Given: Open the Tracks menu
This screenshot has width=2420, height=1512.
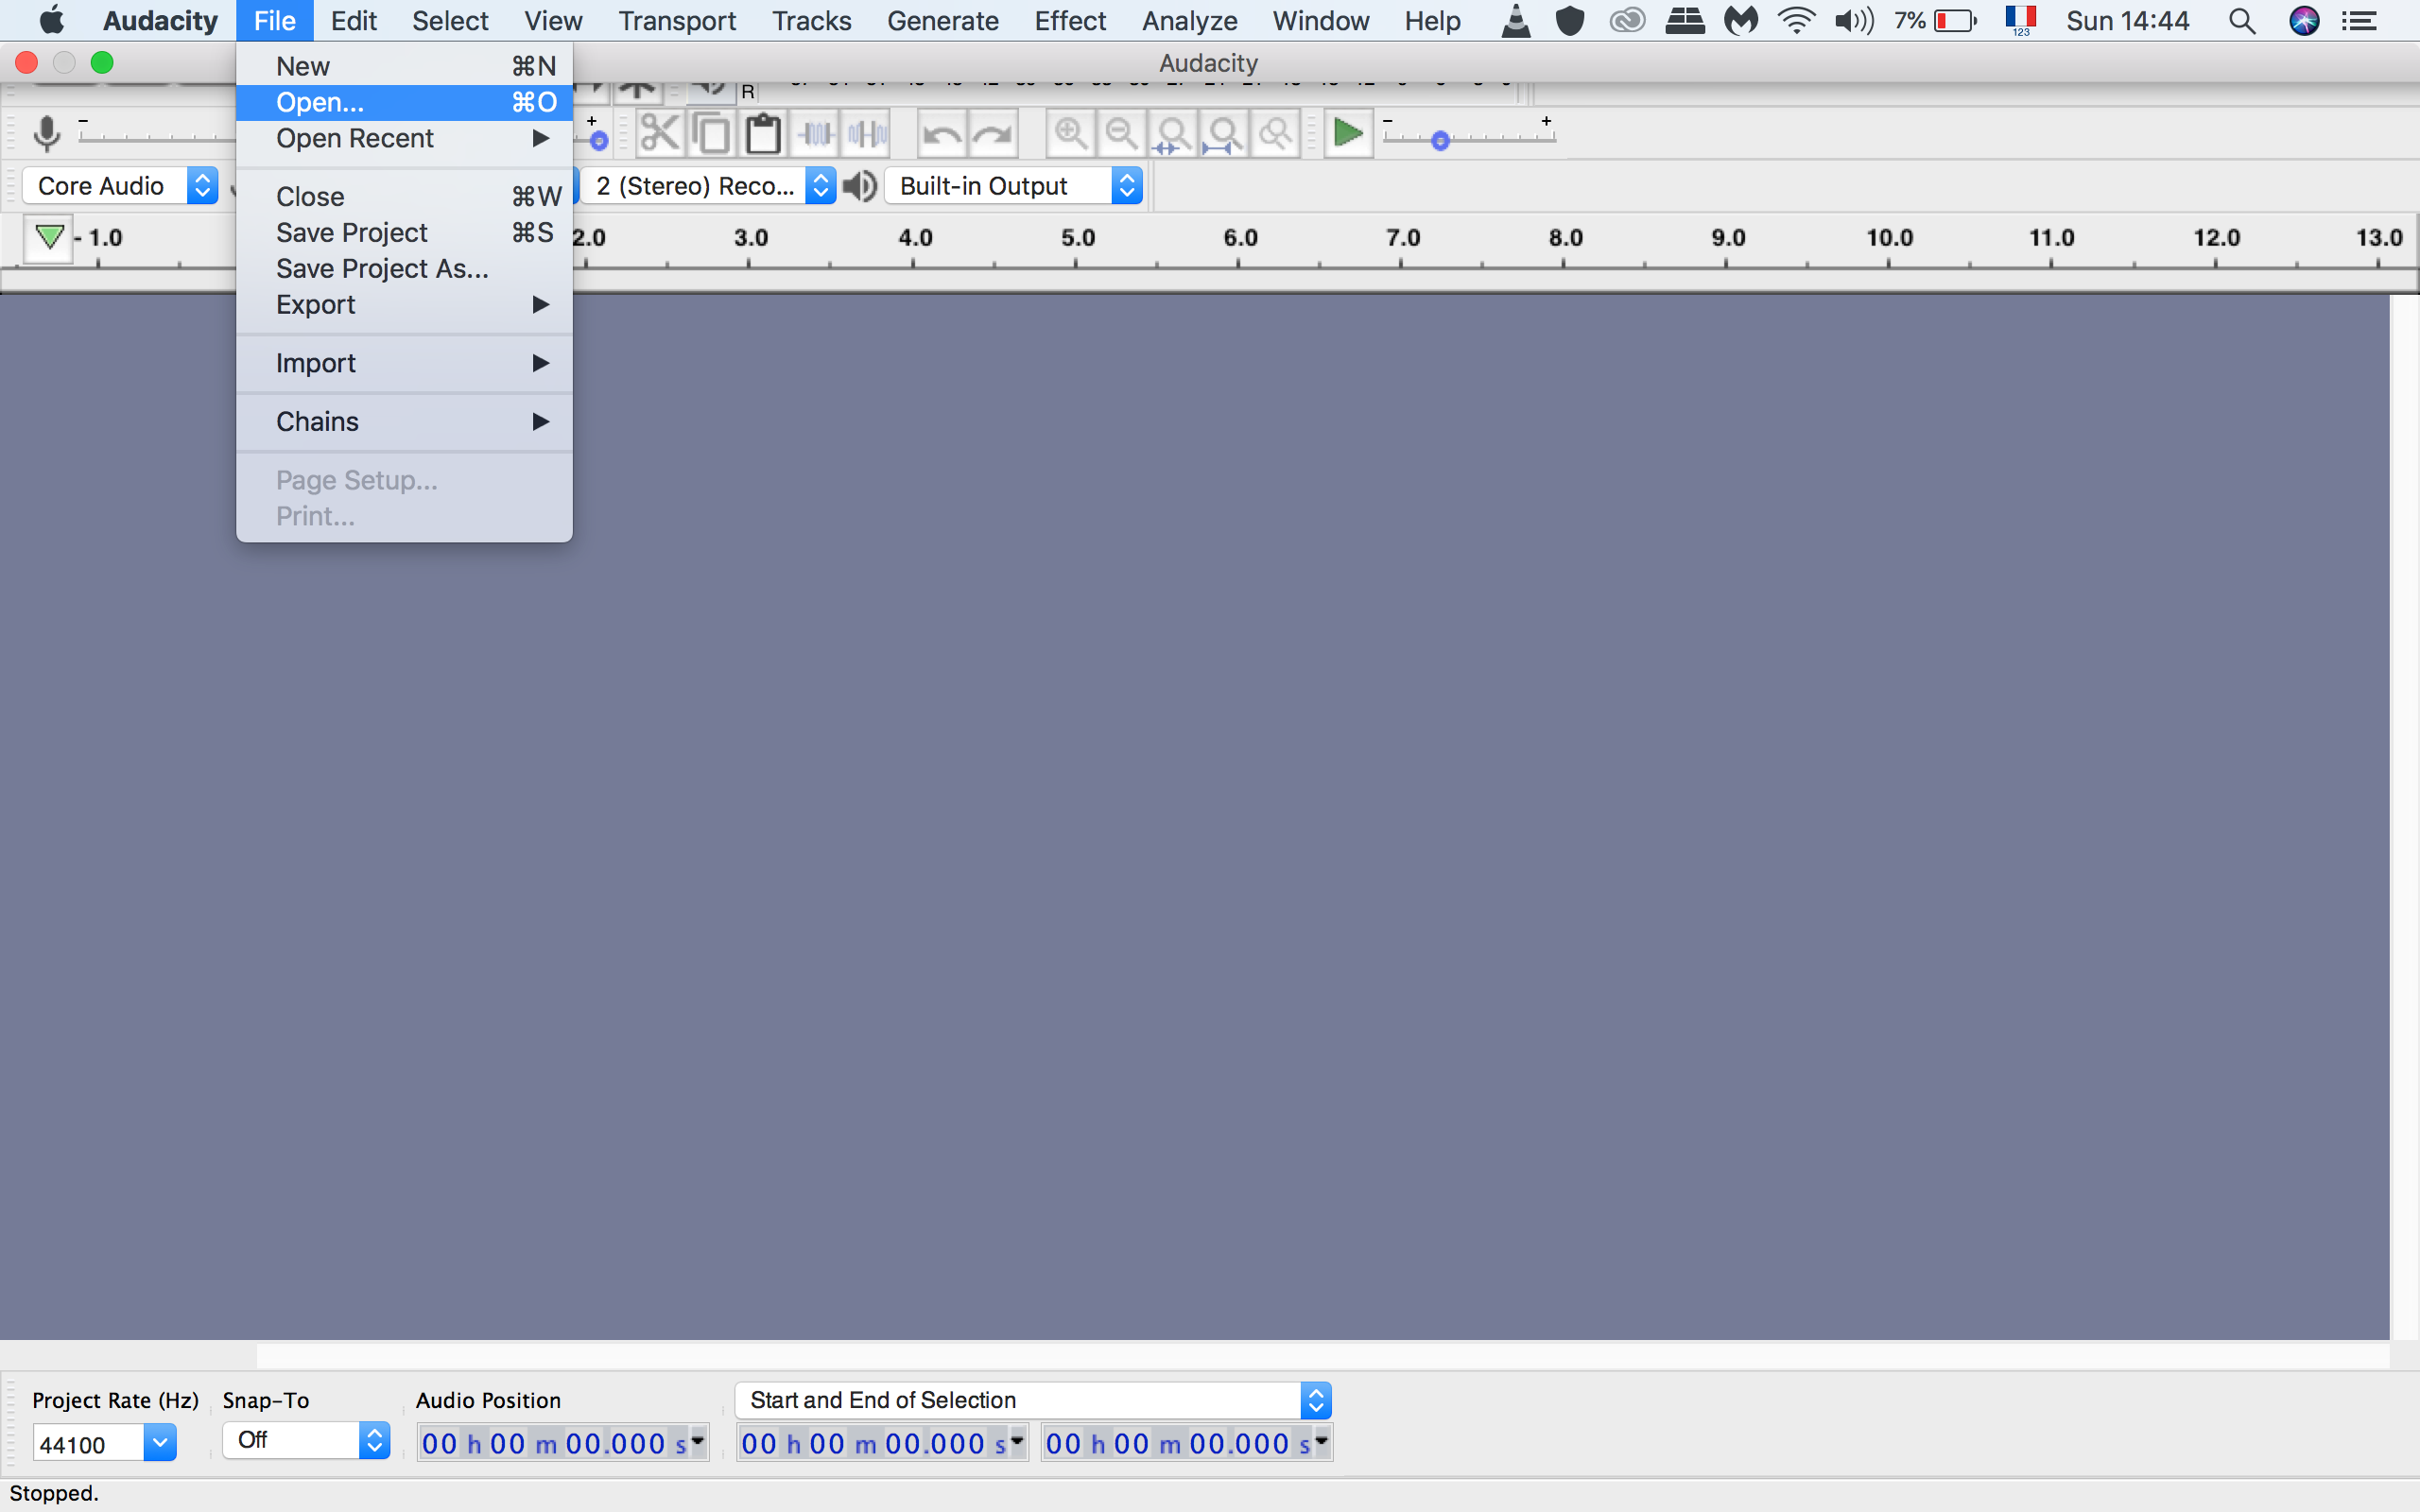Looking at the screenshot, I should point(811,20).
